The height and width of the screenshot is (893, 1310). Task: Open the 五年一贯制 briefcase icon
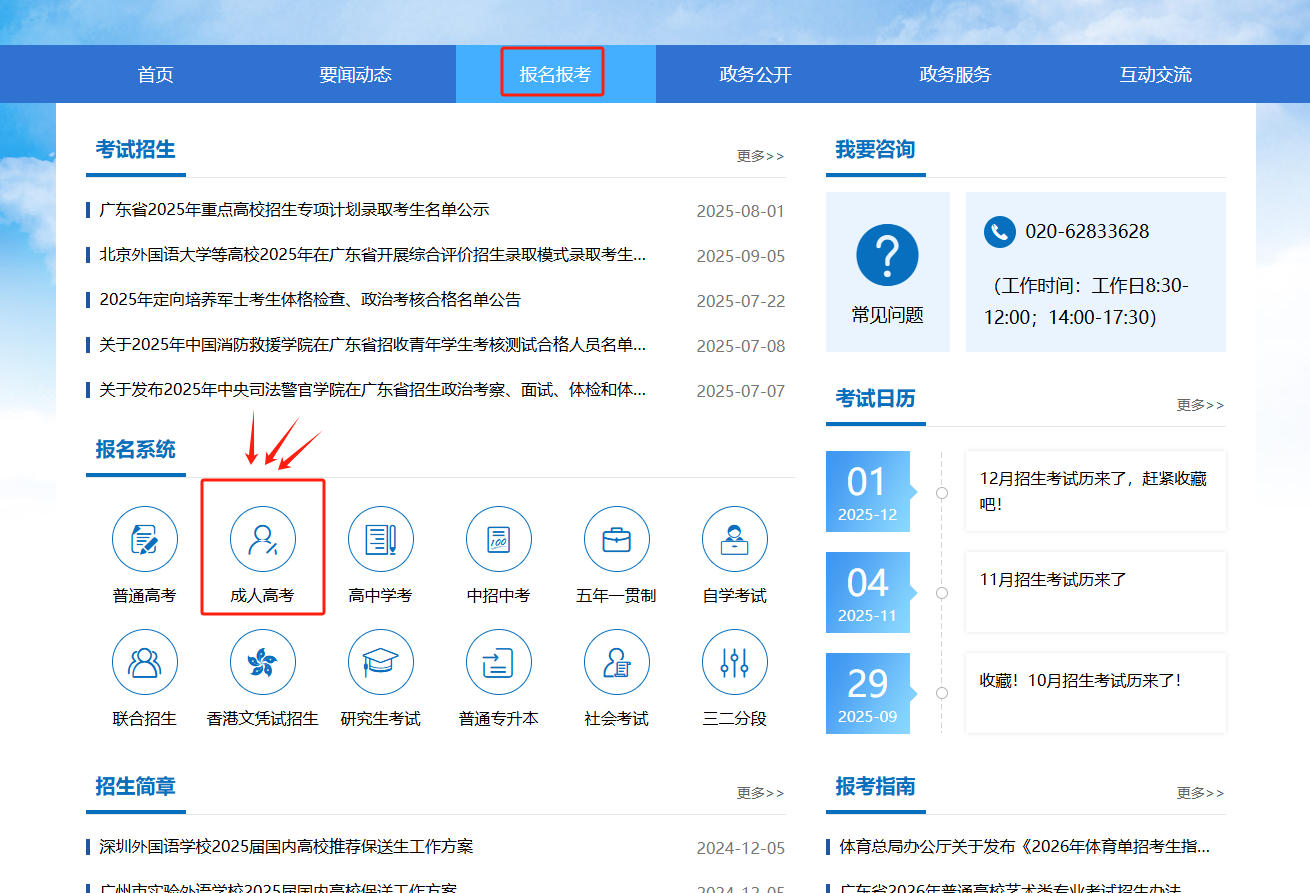pos(617,540)
